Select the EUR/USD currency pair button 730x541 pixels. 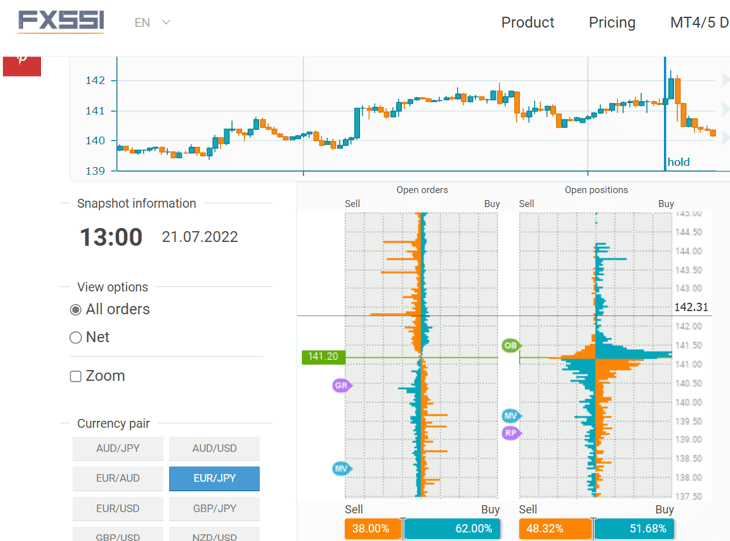point(118,509)
